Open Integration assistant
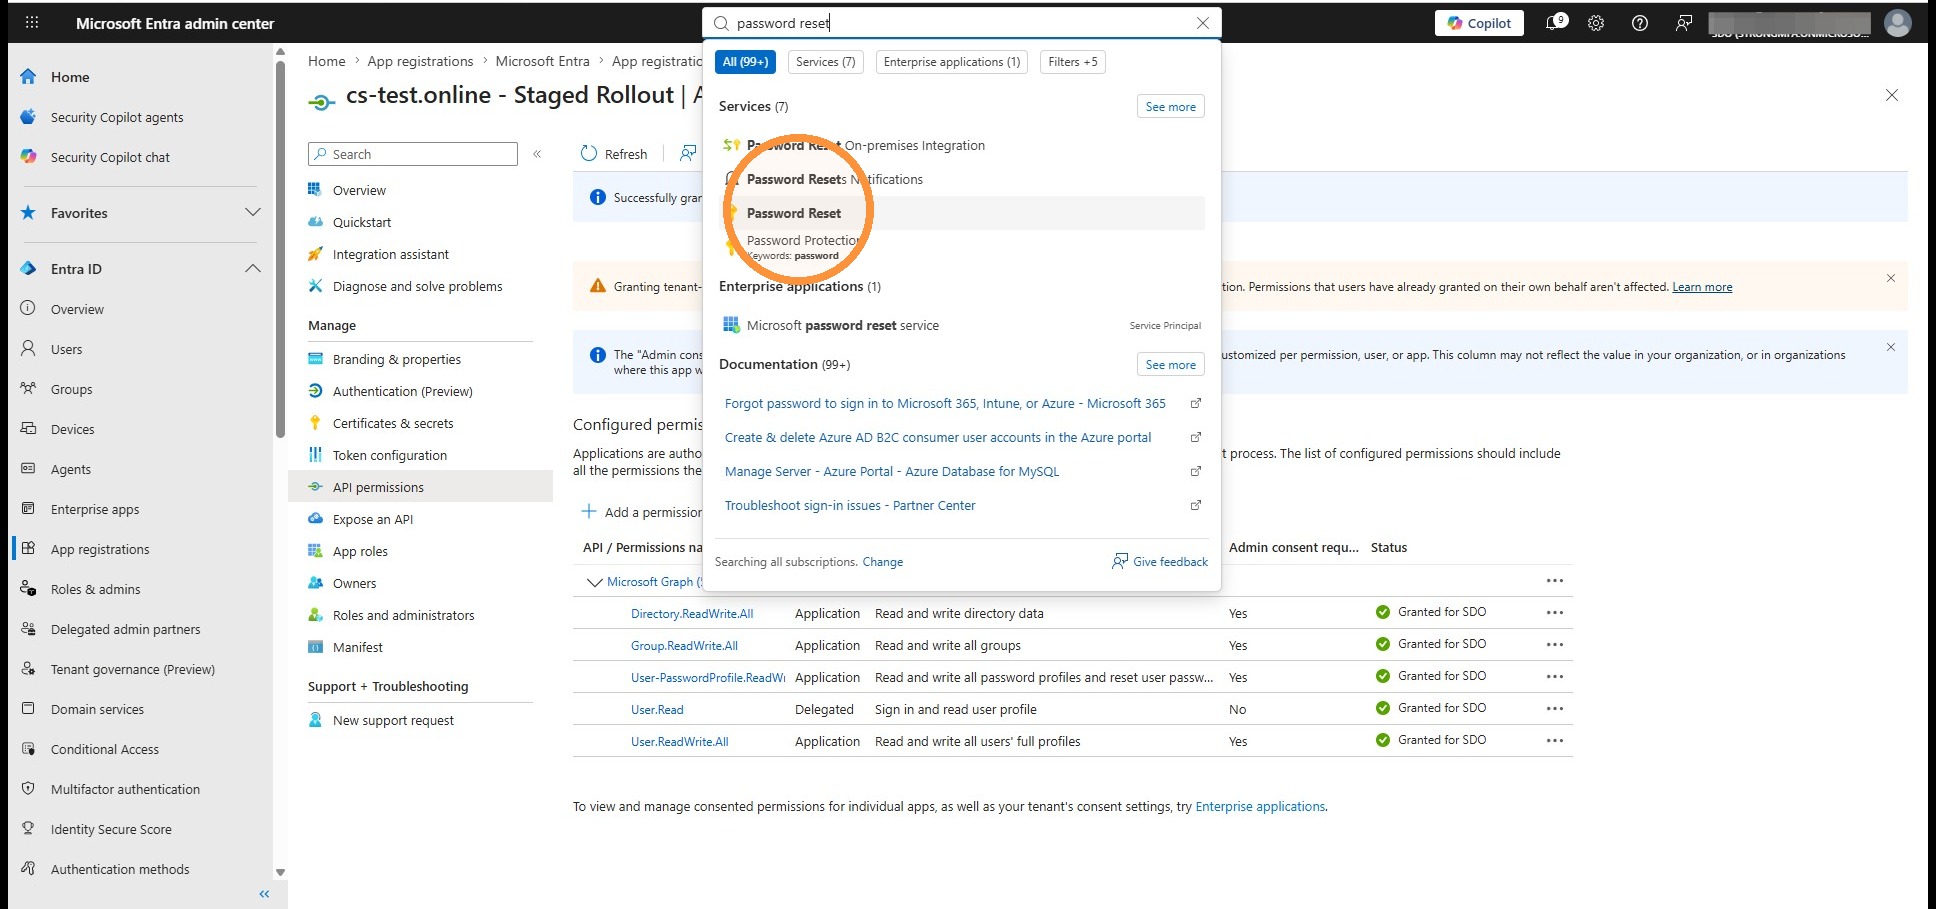 pyautogui.click(x=391, y=254)
